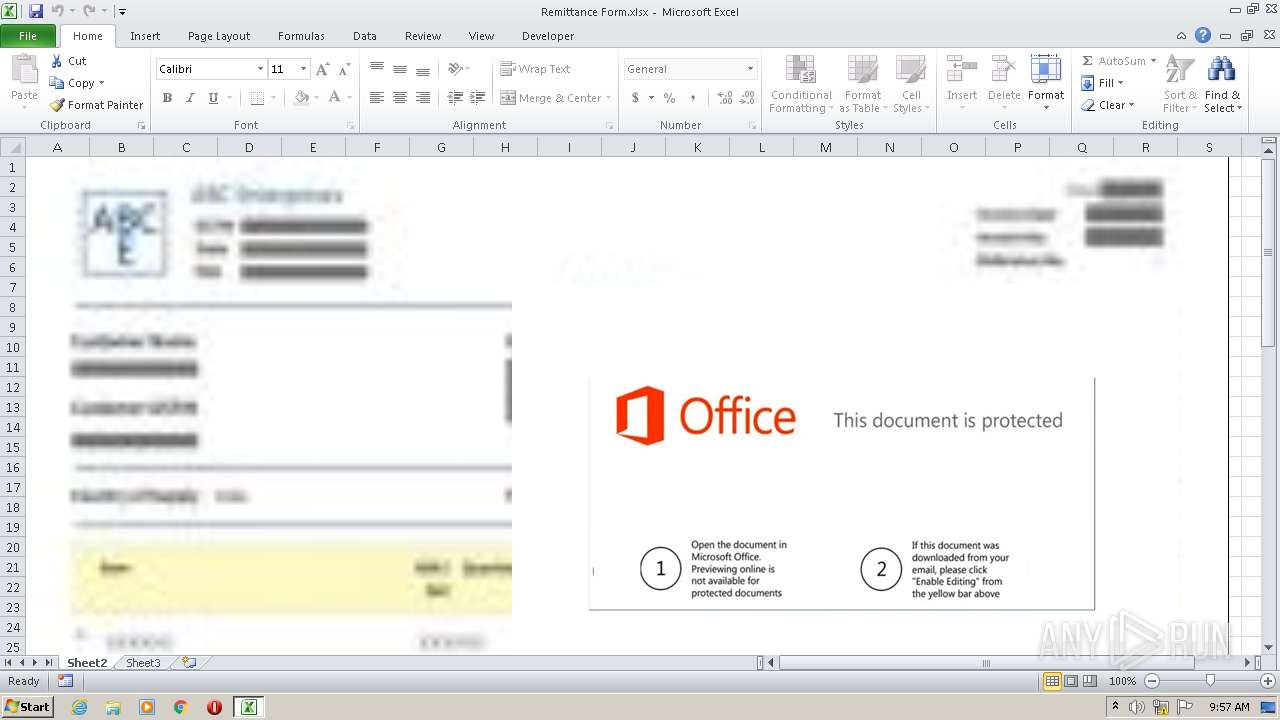Switch to Page Layout view icon
Screen dimensions: 1280x720
pyautogui.click(x=1071, y=681)
